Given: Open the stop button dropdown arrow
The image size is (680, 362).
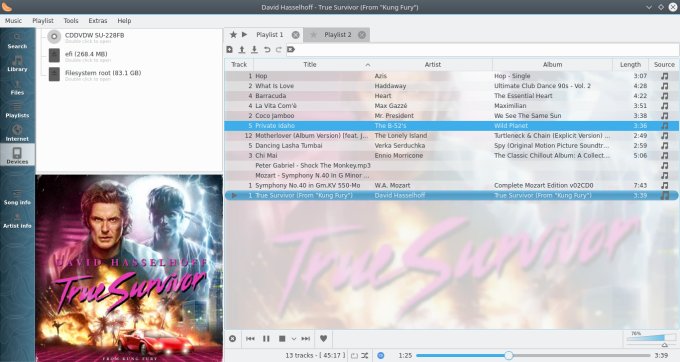Looking at the screenshot, I should coord(294,339).
